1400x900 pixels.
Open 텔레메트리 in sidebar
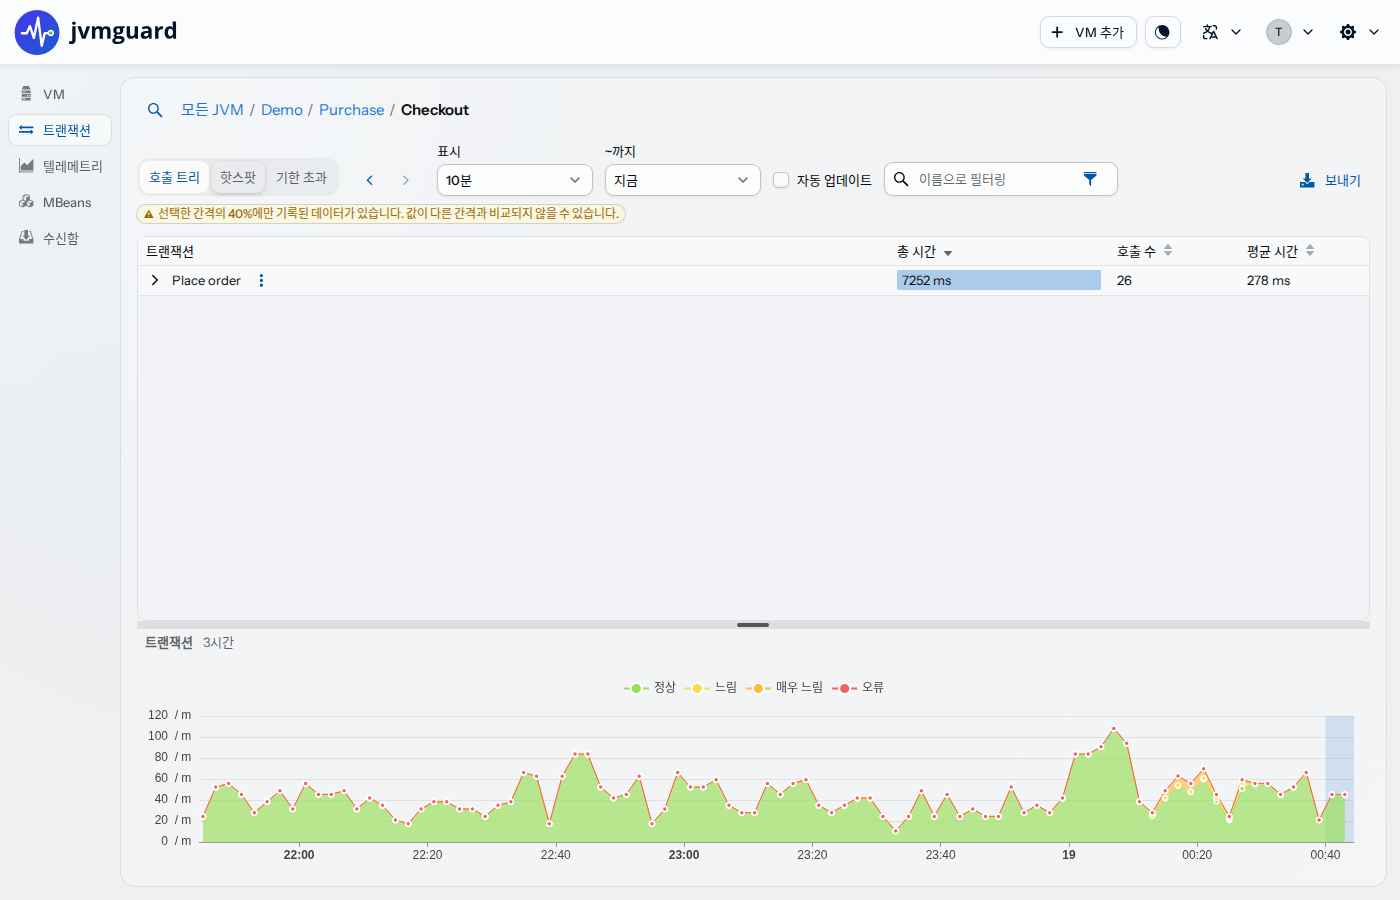(60, 166)
